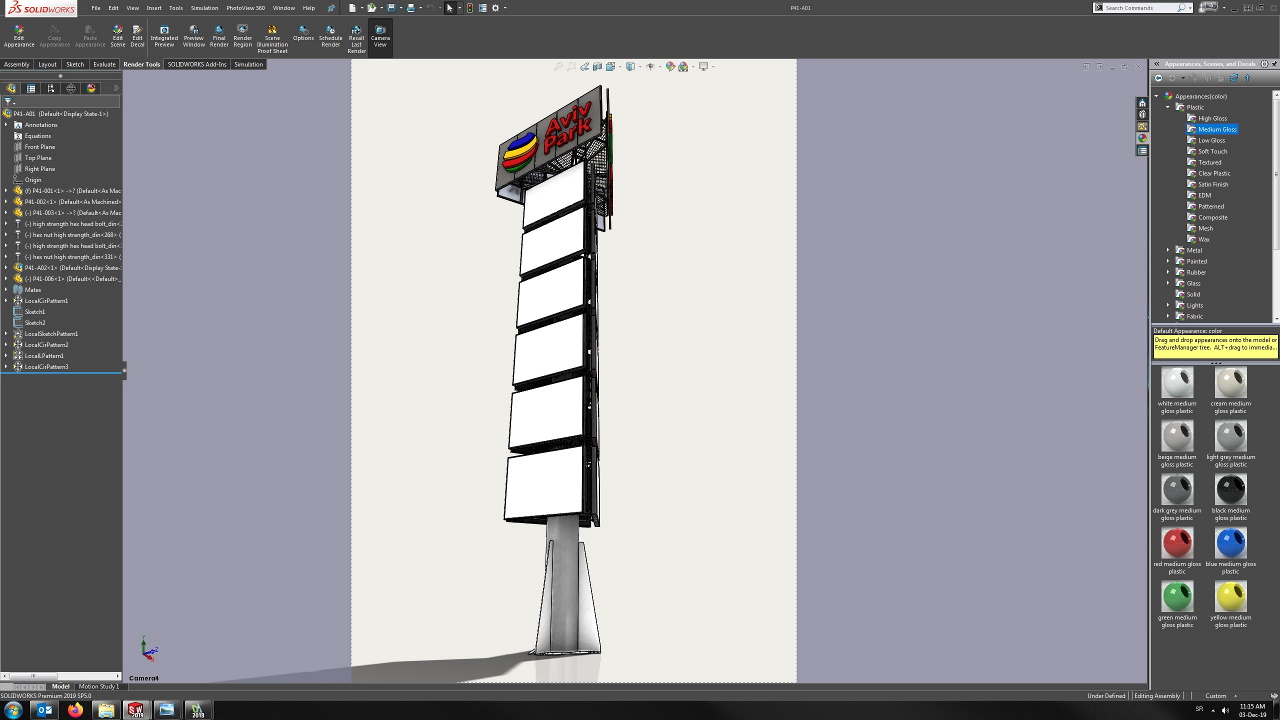Collapse the Plastic appearance folder
The width and height of the screenshot is (1280, 720).
[x=1168, y=107]
